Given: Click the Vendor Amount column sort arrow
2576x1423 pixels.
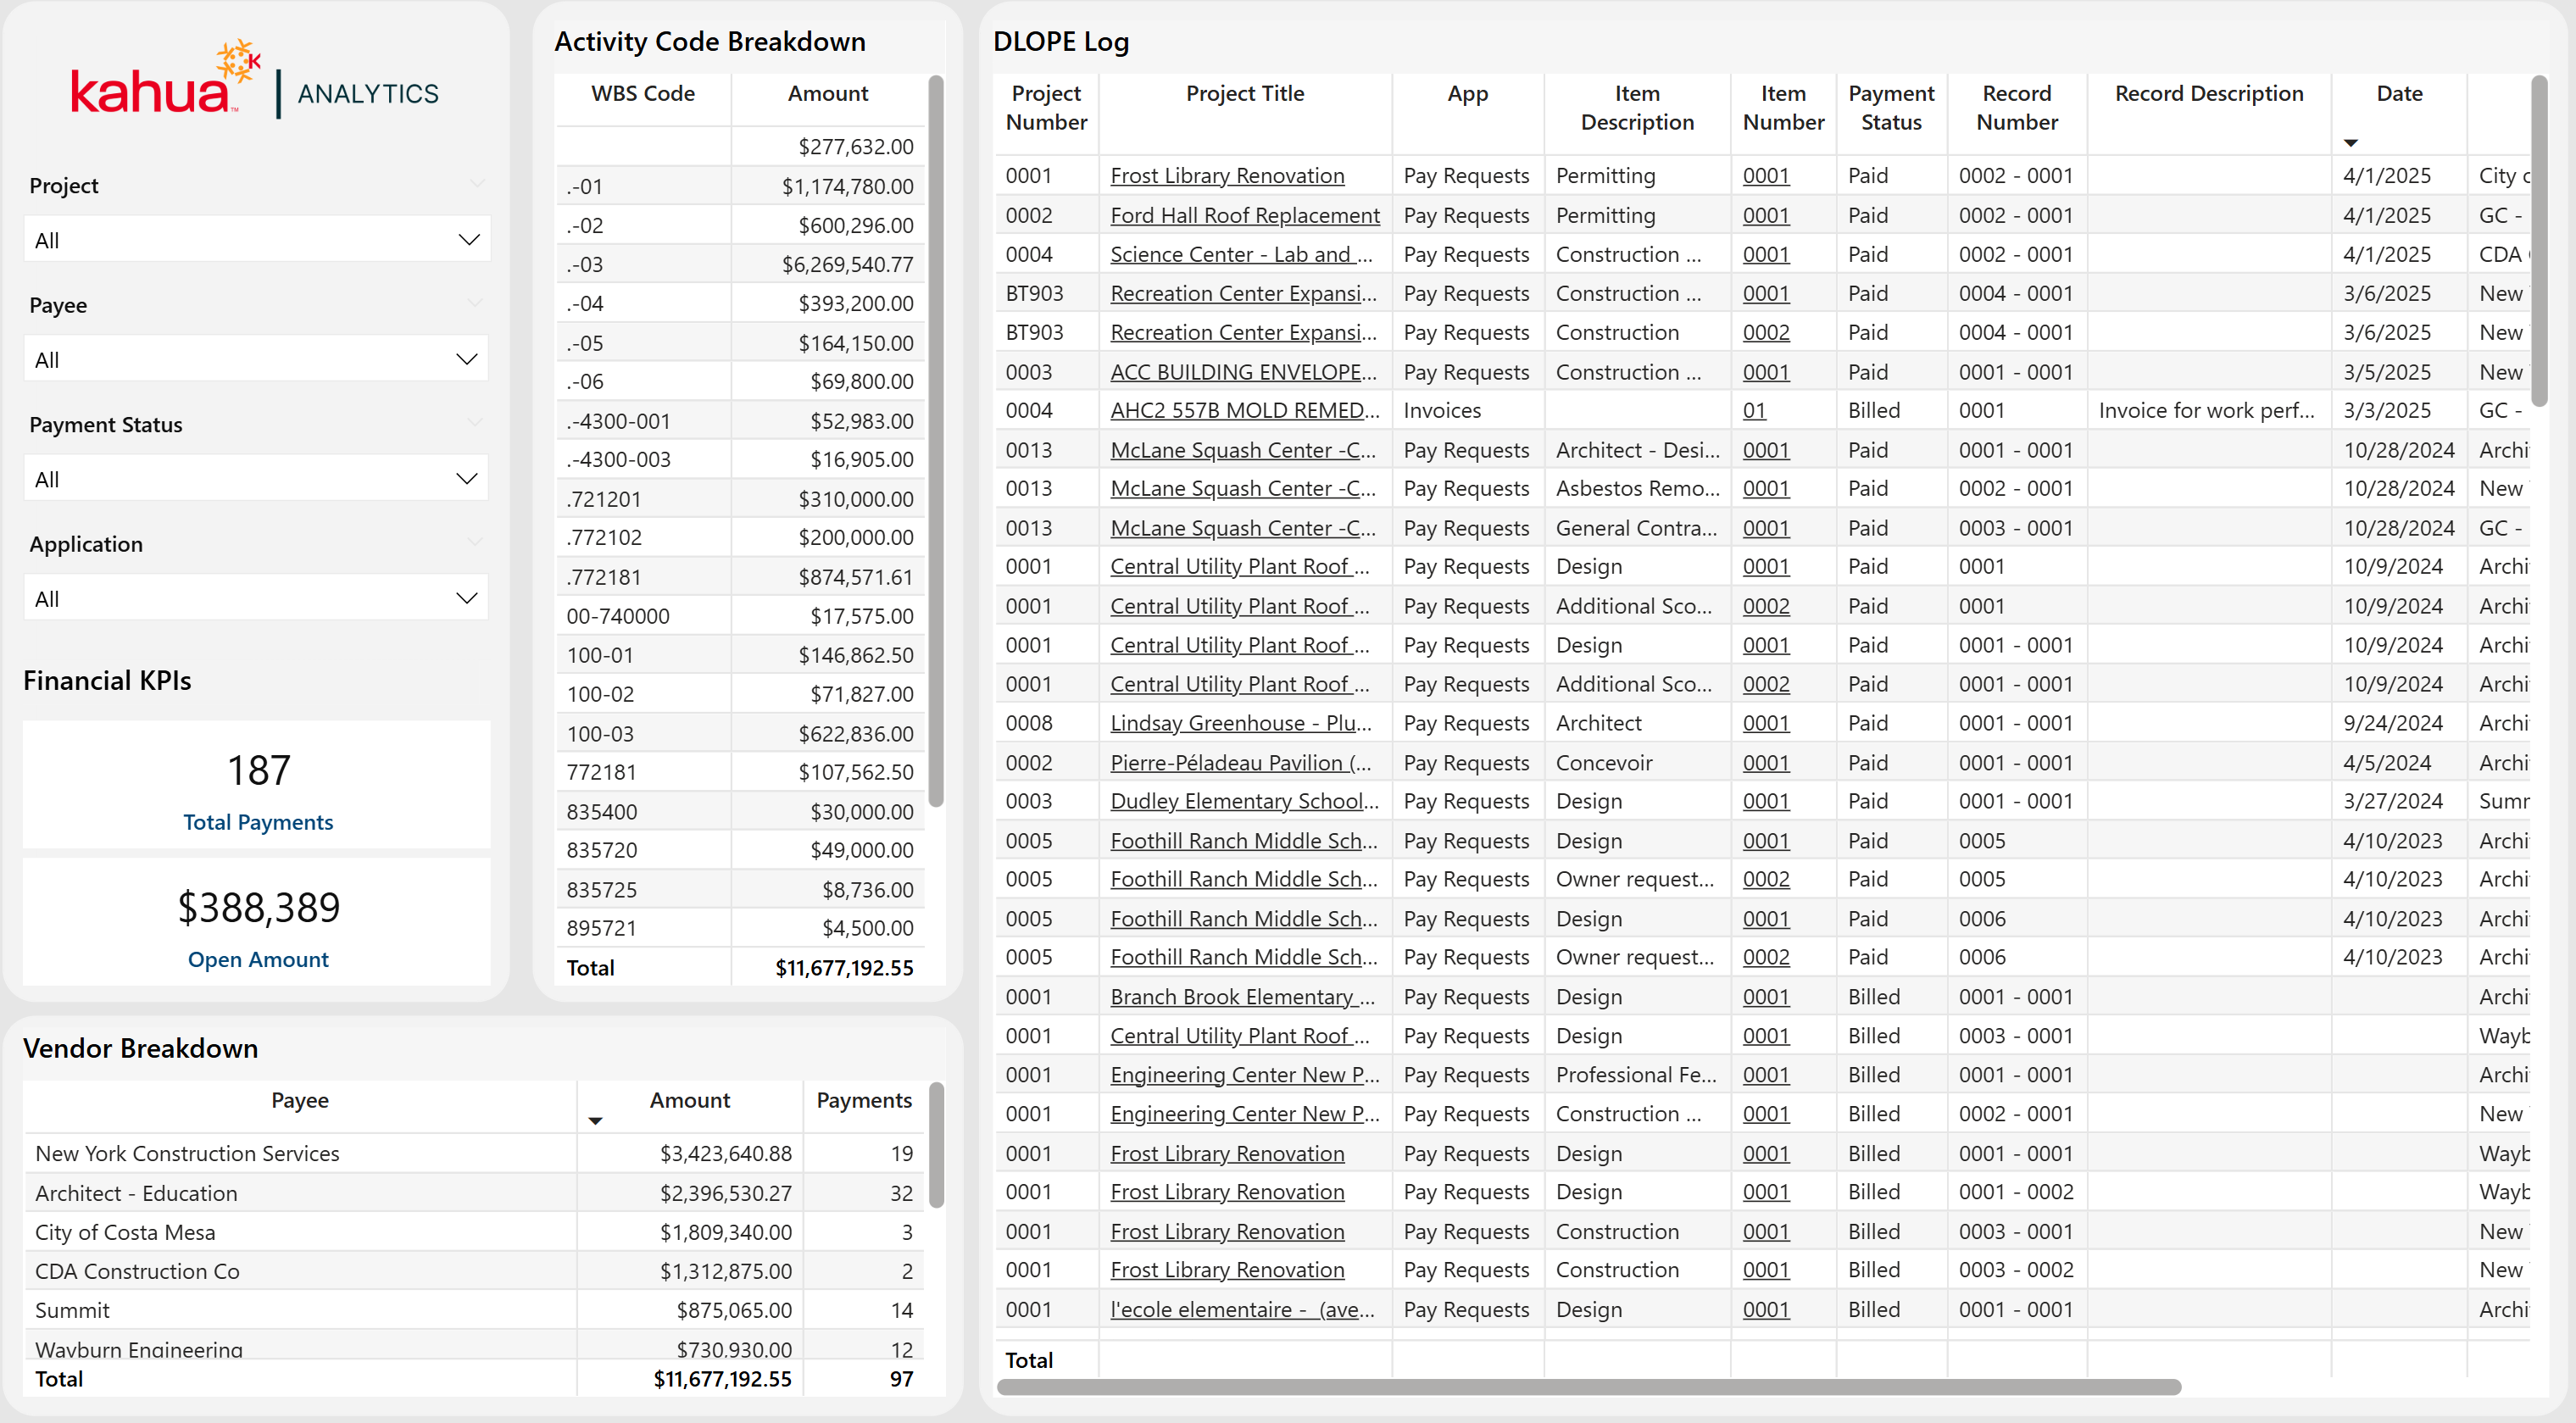Looking at the screenshot, I should coord(595,1121).
